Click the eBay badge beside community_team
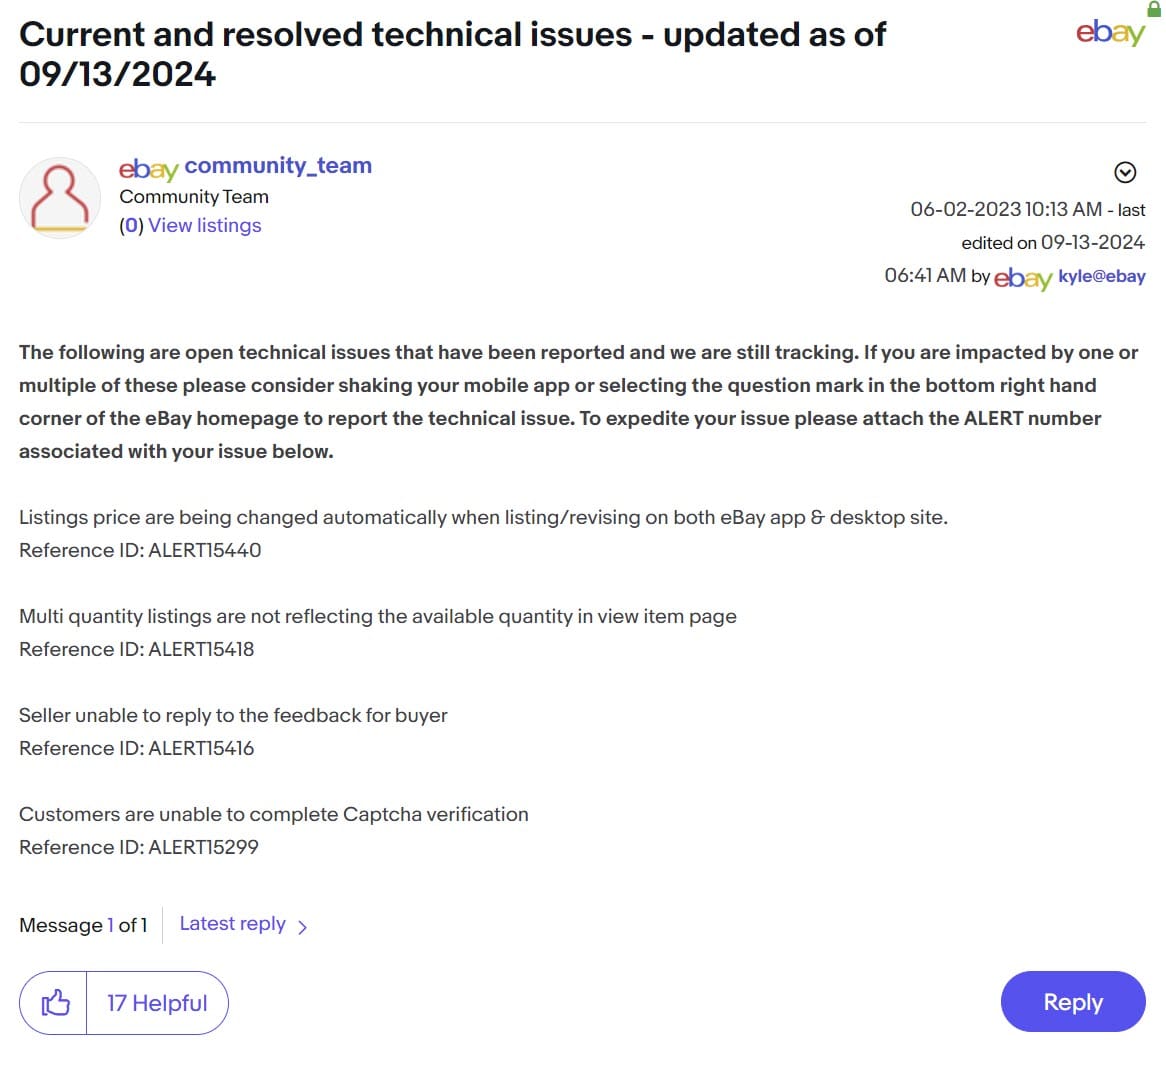This screenshot has width=1166, height=1077. pyautogui.click(x=148, y=168)
